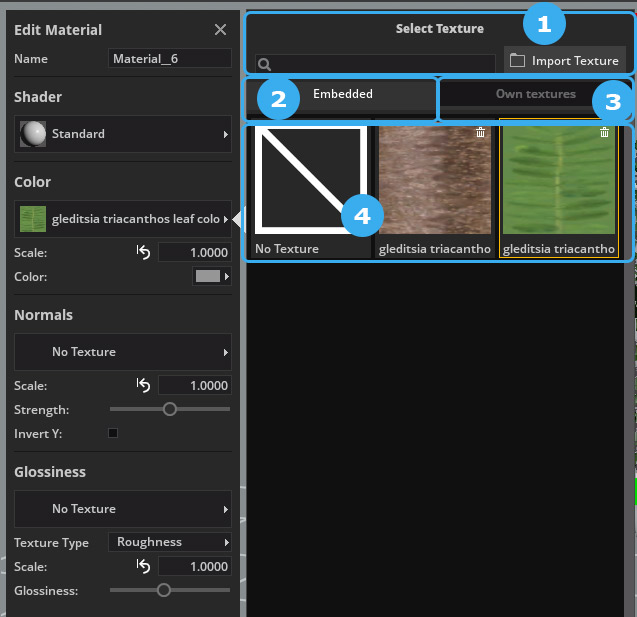Click trash icon on leaf texture
The width and height of the screenshot is (637, 617).
[604, 132]
